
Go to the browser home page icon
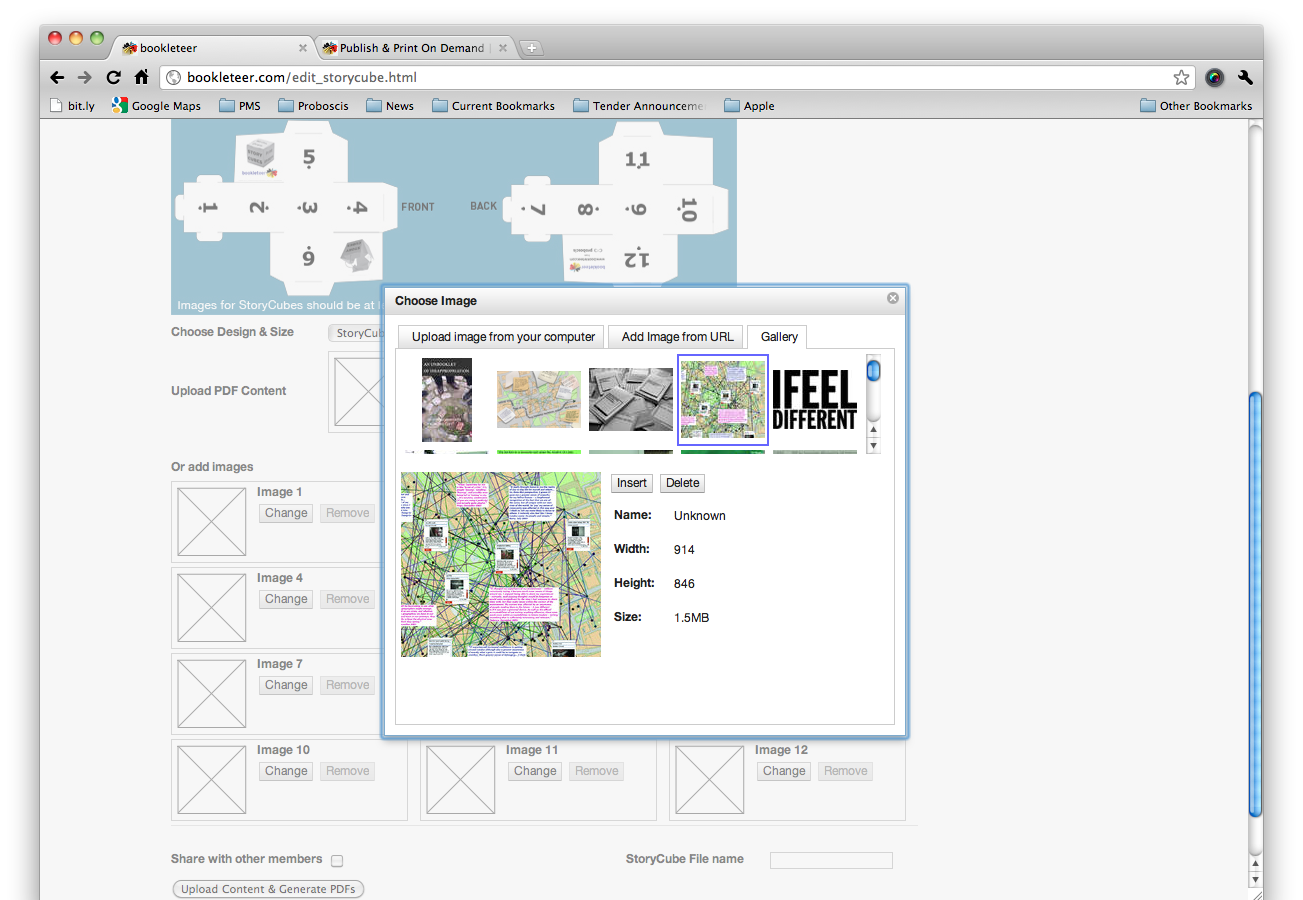(x=141, y=77)
